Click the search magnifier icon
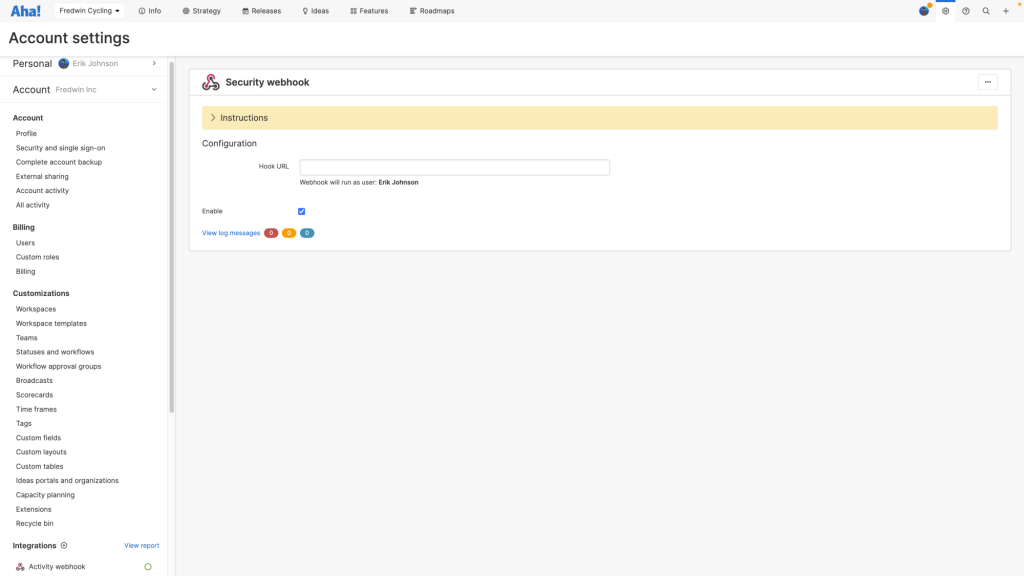Viewport: 1024px width, 576px height. point(986,11)
